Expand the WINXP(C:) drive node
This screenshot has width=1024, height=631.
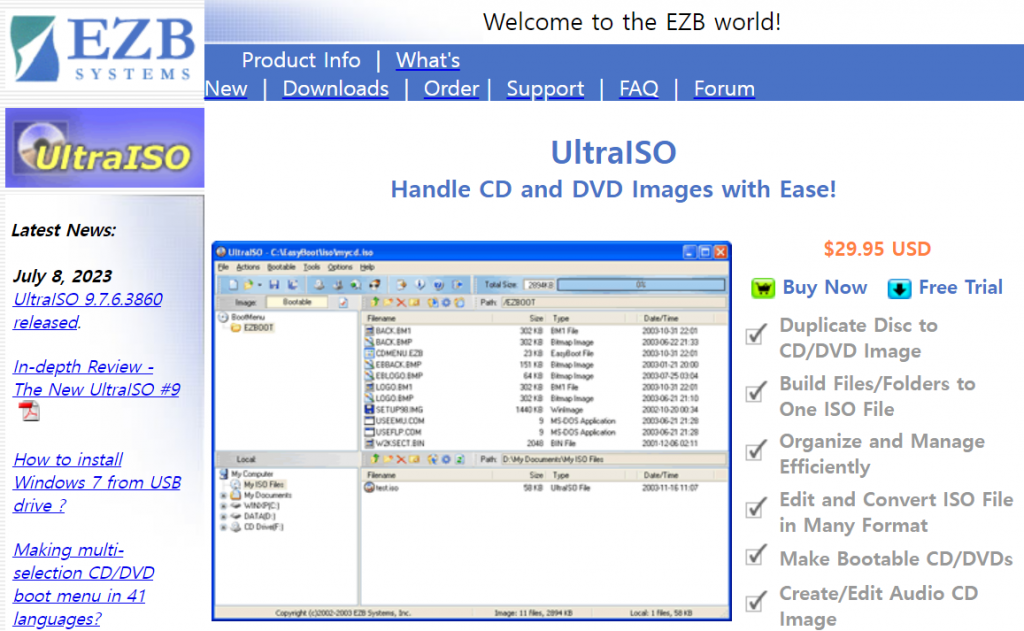[x=223, y=506]
